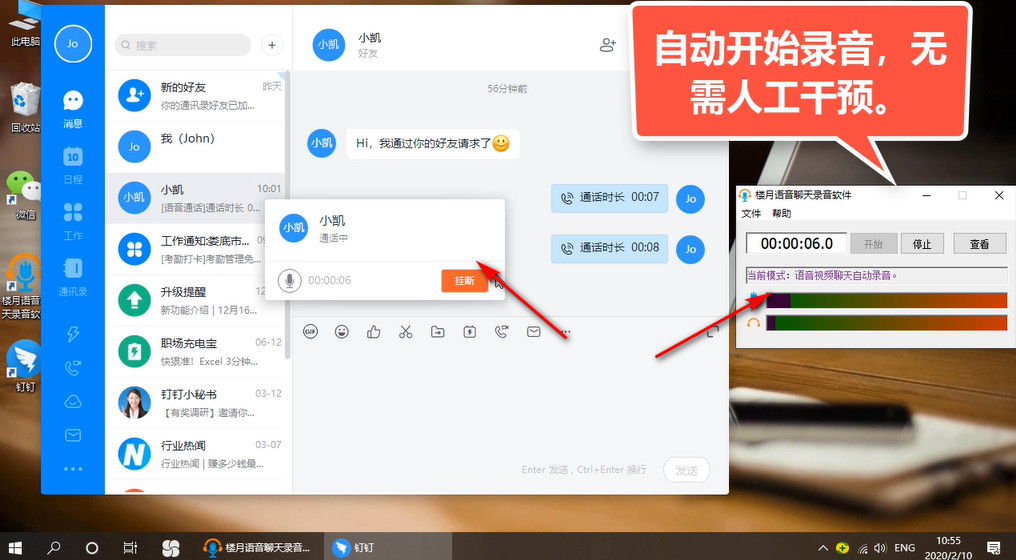Click the phone call sidebar icon
Screen dimensions: 1016x560
(x=73, y=368)
